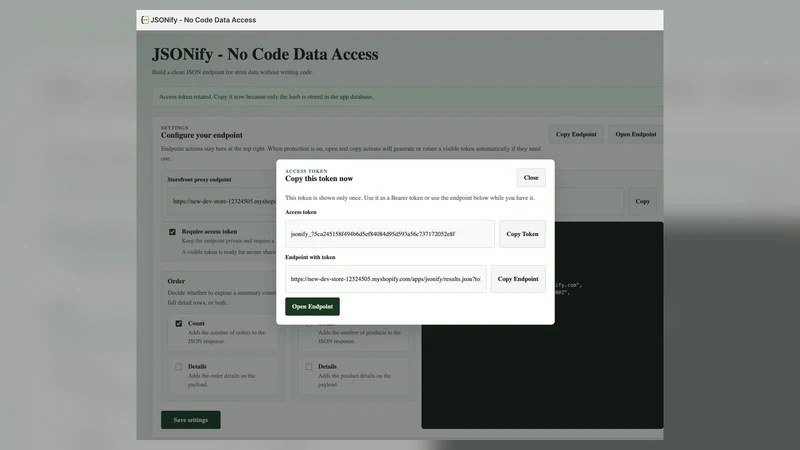Copy the storefront proxy endpoint URL
The image size is (800, 450).
coord(642,202)
